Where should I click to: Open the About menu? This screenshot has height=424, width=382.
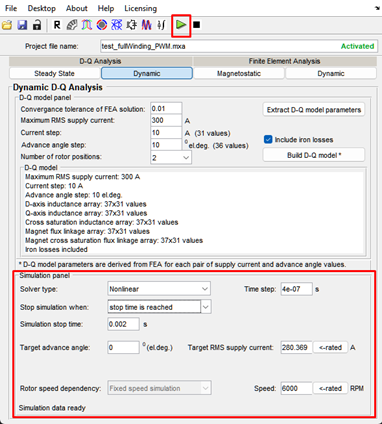(x=77, y=8)
